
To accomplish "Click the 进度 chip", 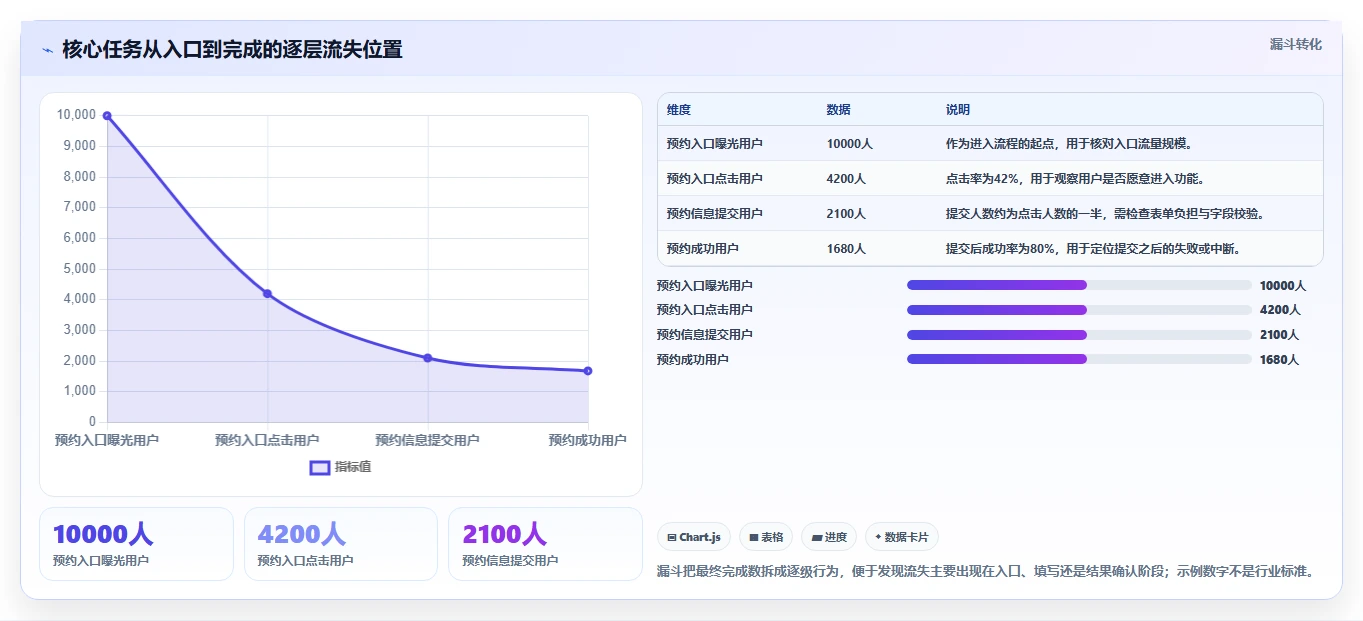I will point(829,537).
